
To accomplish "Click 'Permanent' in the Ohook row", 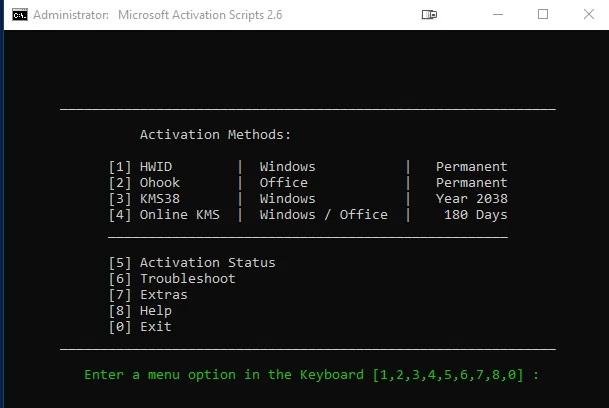I will click(472, 183).
